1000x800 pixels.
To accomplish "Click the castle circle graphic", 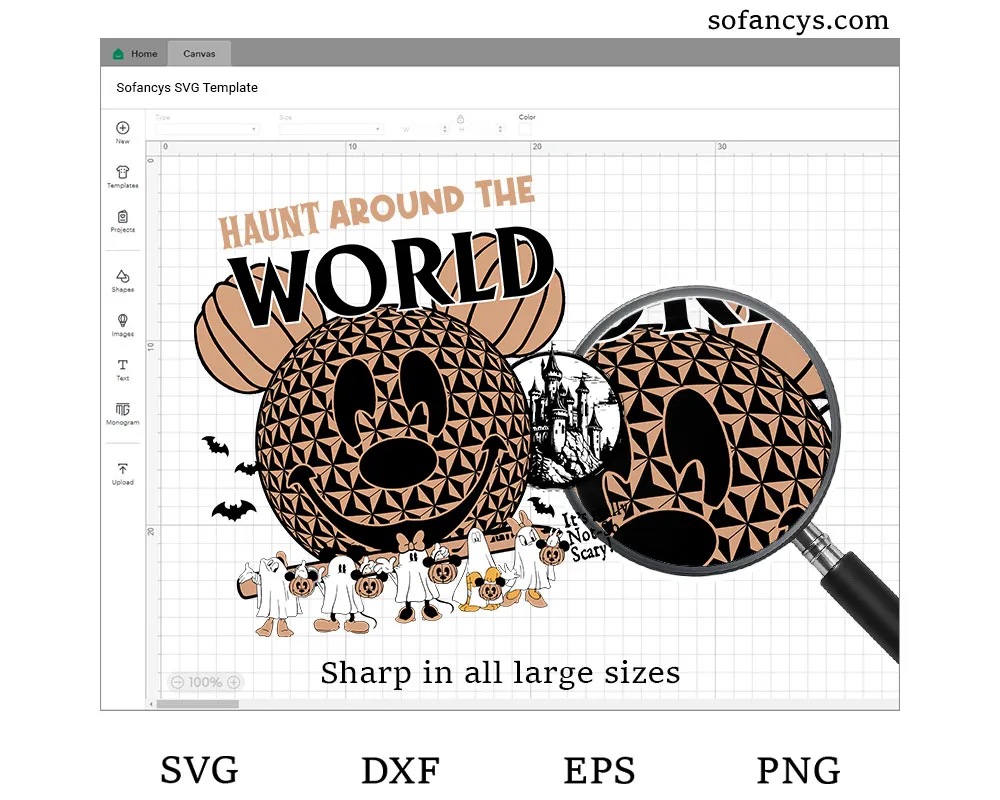I will pos(566,419).
